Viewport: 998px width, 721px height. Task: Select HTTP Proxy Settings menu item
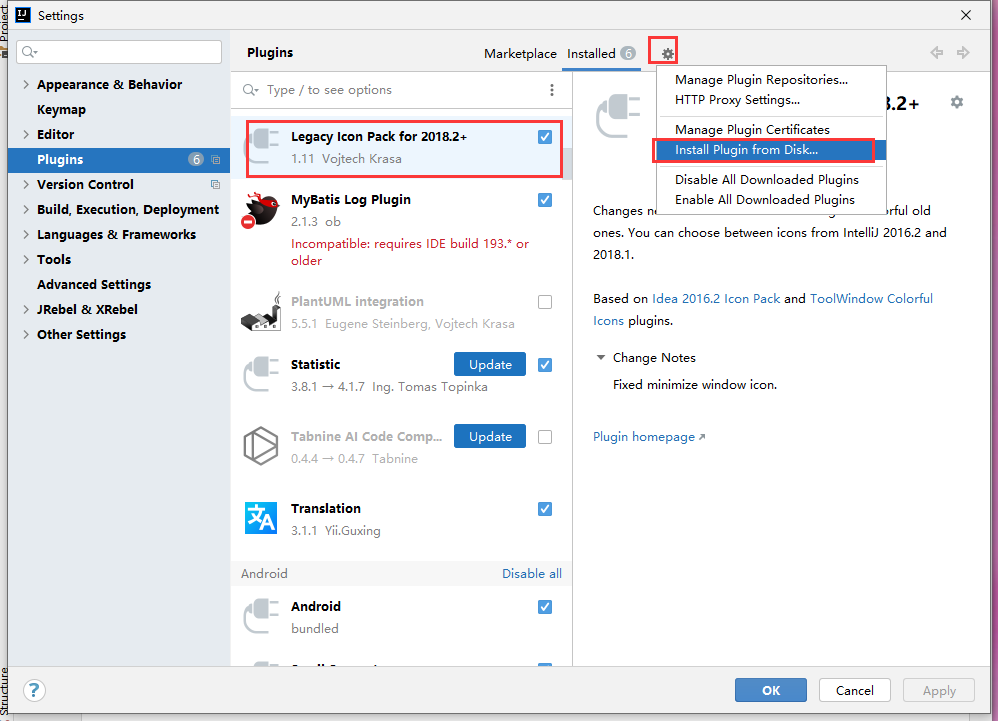737,100
